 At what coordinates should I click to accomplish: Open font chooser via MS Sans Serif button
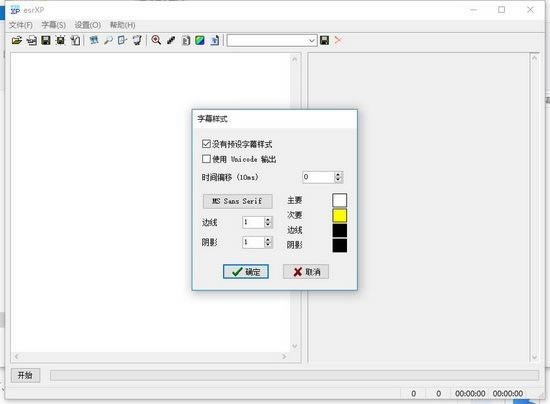(x=237, y=201)
